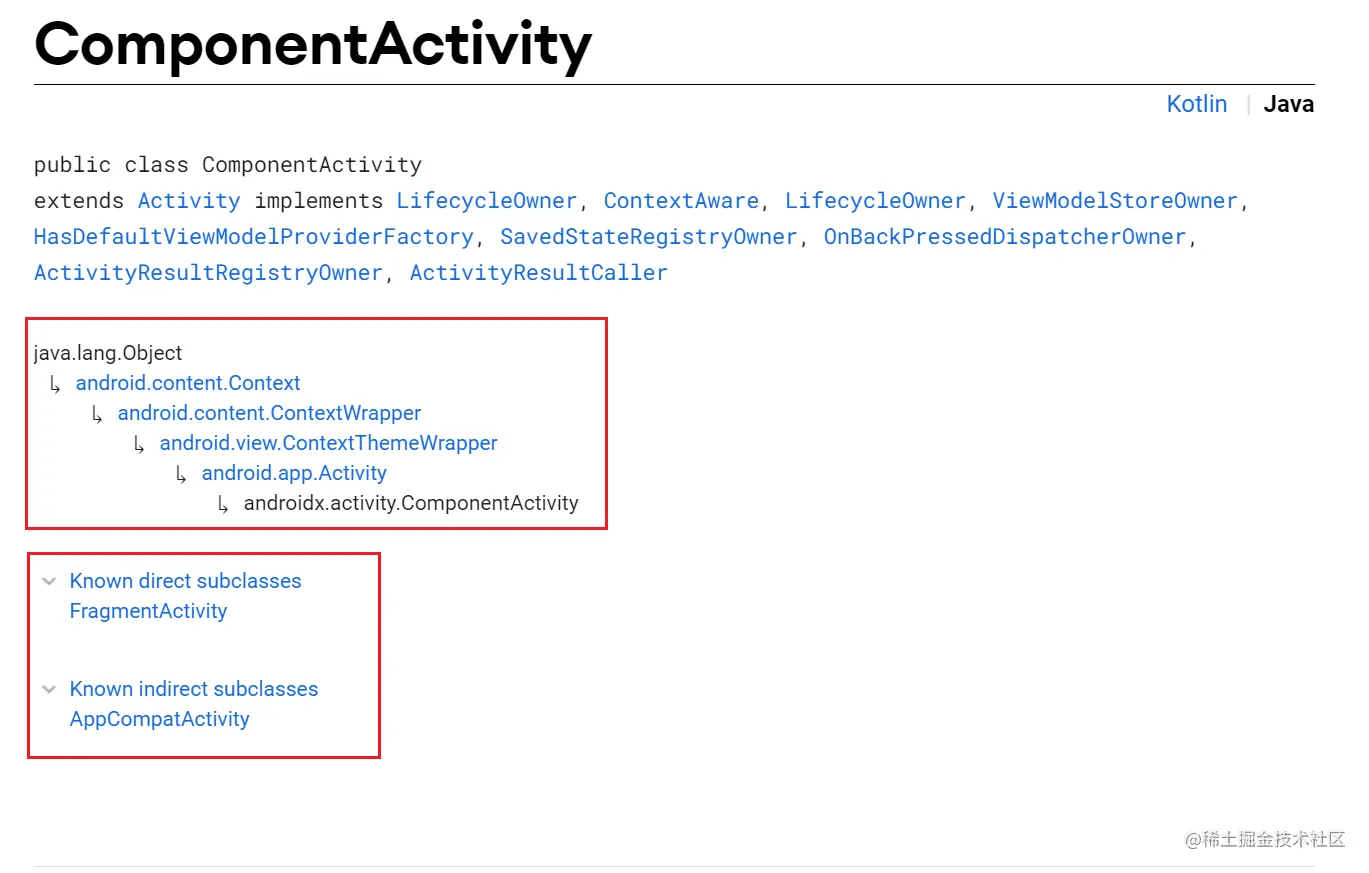This screenshot has height=873, width=1369.
Task: Select the Java language tab
Action: [x=1288, y=104]
